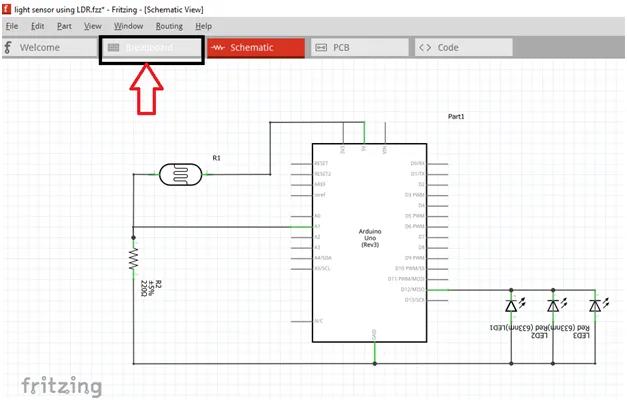Select the photoresistor R1 symbol

coord(181,174)
